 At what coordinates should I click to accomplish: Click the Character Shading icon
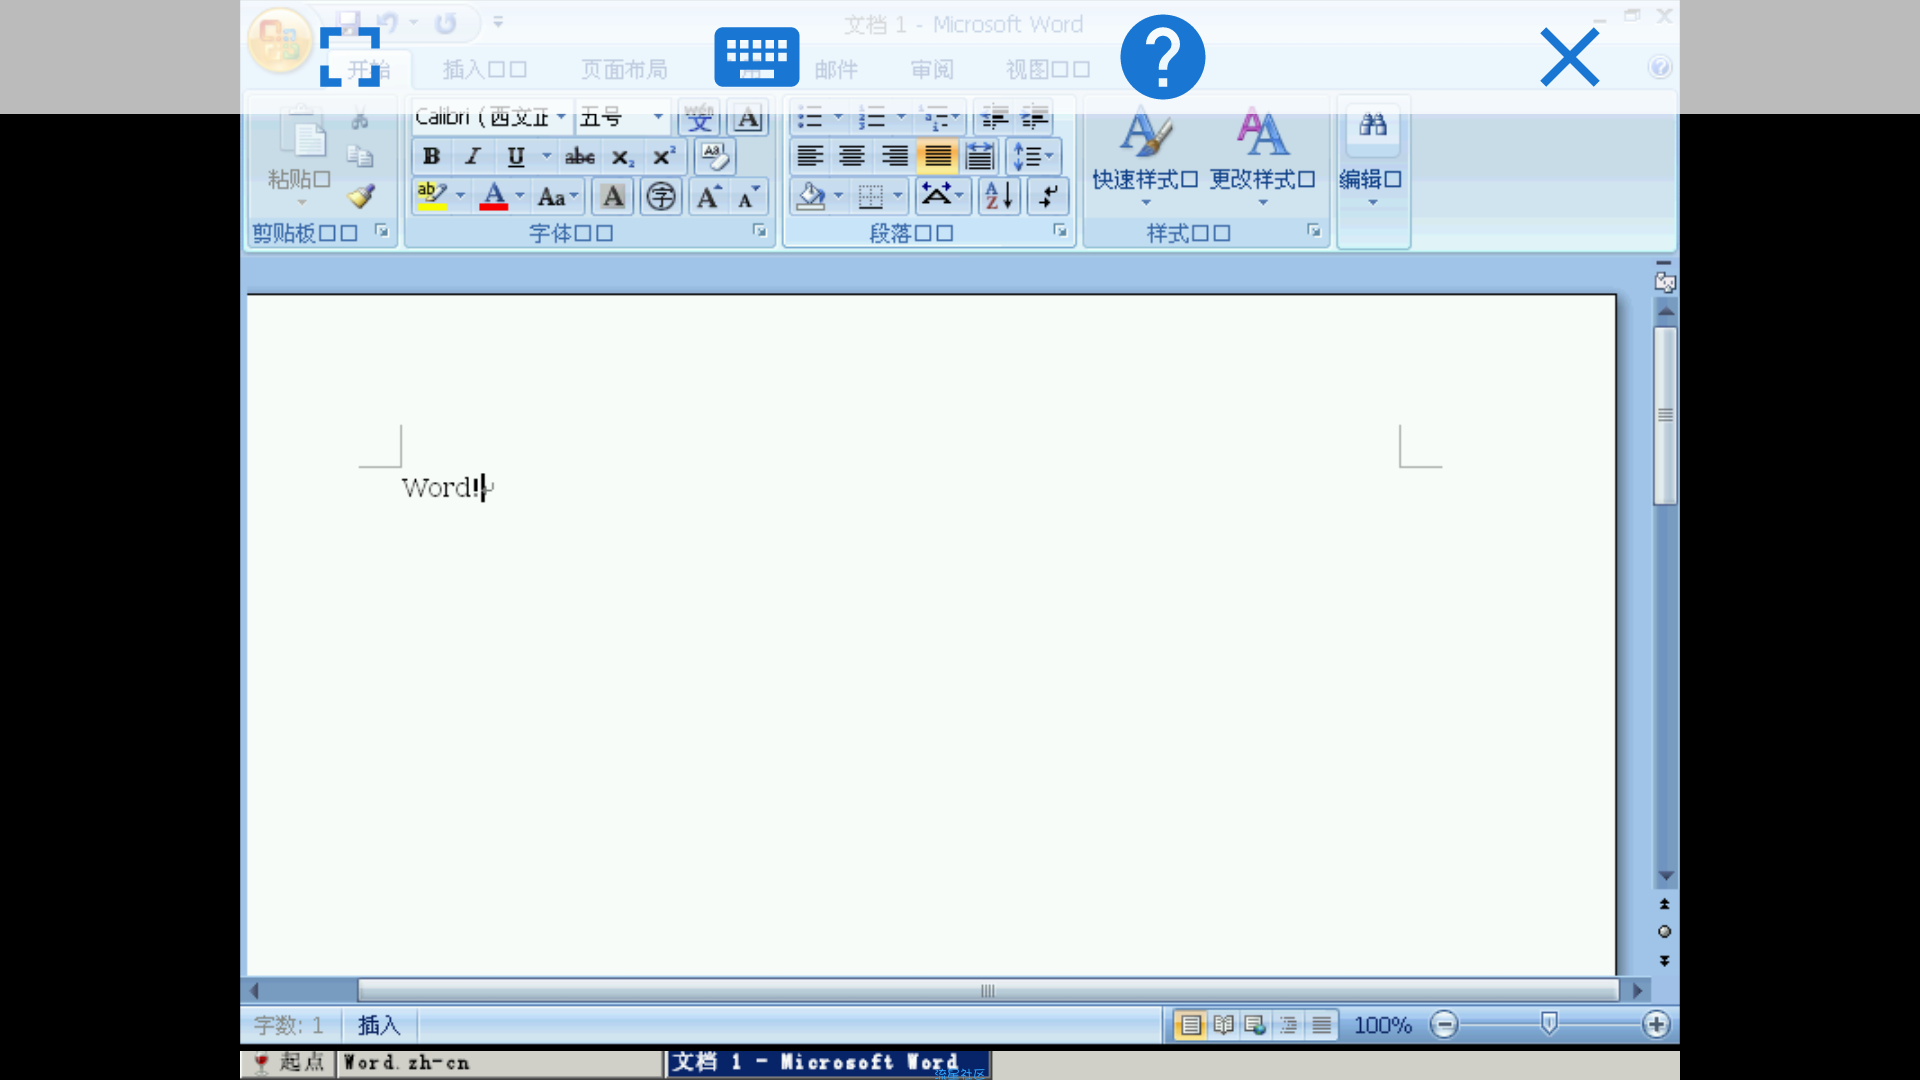613,197
